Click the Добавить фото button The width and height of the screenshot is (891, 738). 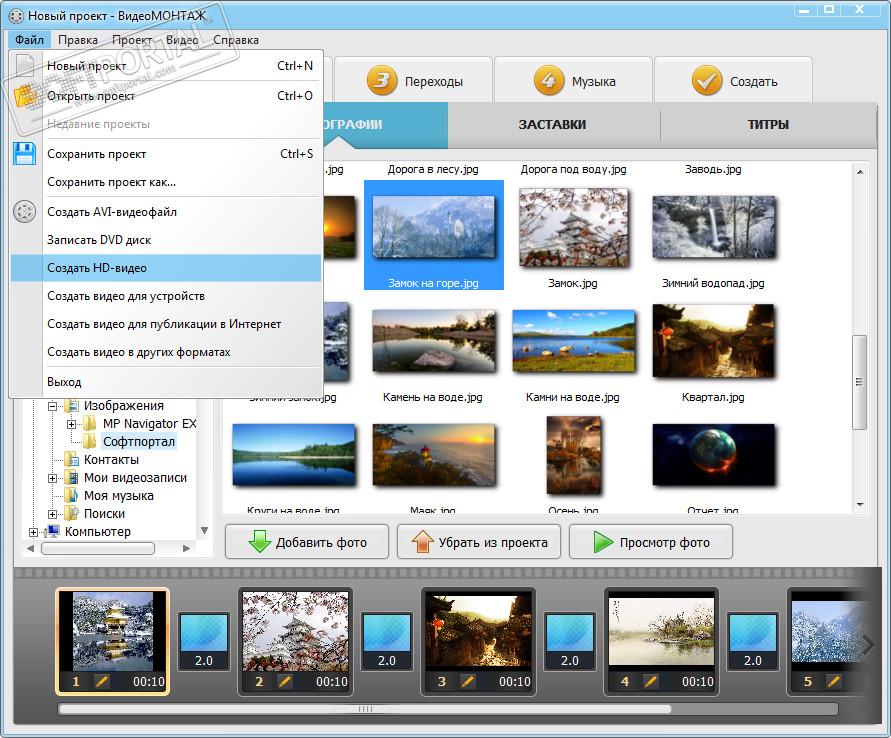point(307,542)
